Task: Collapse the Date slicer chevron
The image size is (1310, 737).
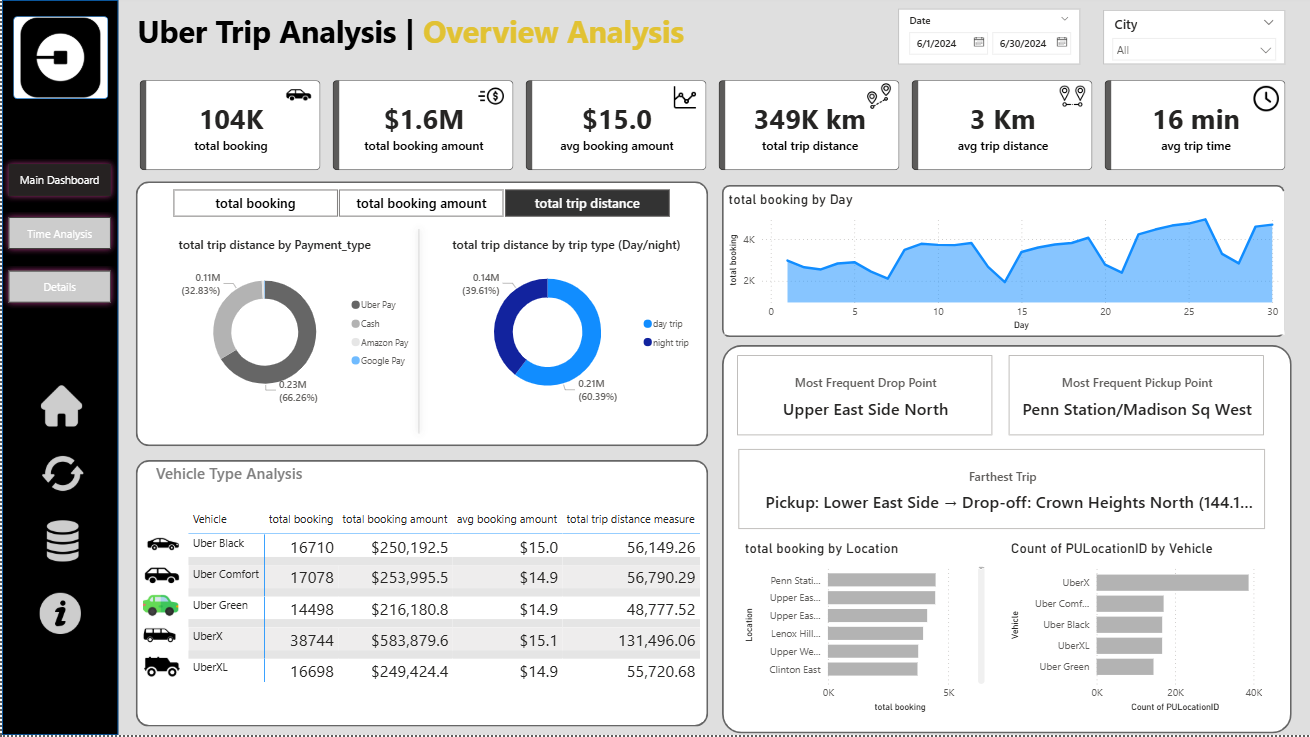Action: pos(1064,19)
